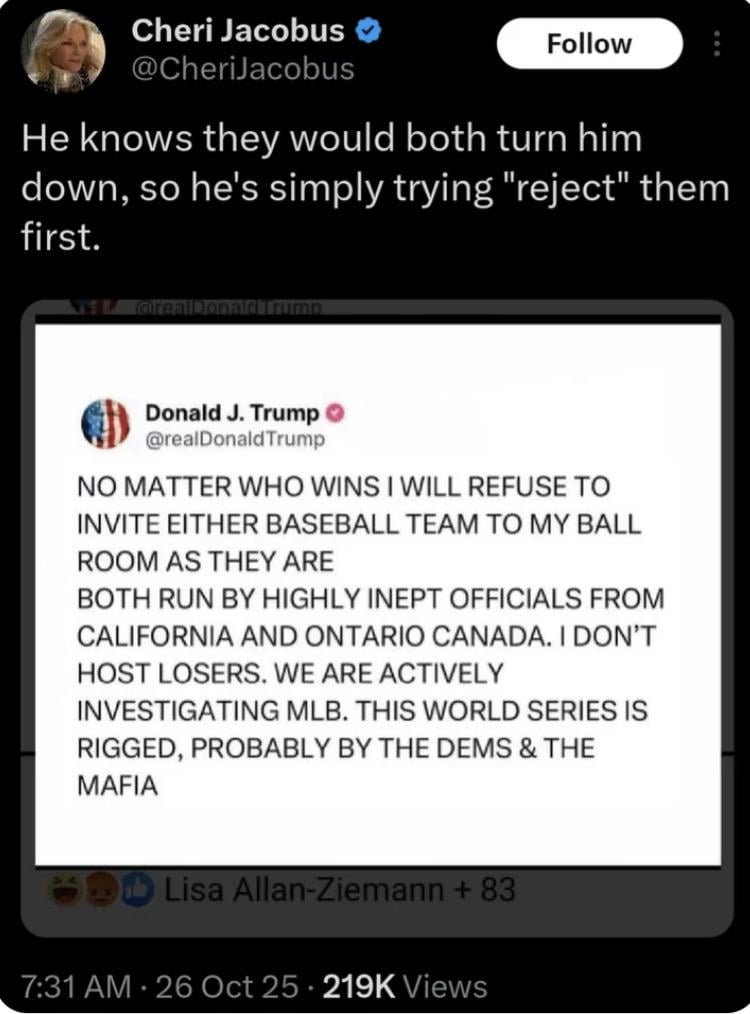Click the laughing face reaction emoji
This screenshot has width=750, height=1014.
pos(66,888)
